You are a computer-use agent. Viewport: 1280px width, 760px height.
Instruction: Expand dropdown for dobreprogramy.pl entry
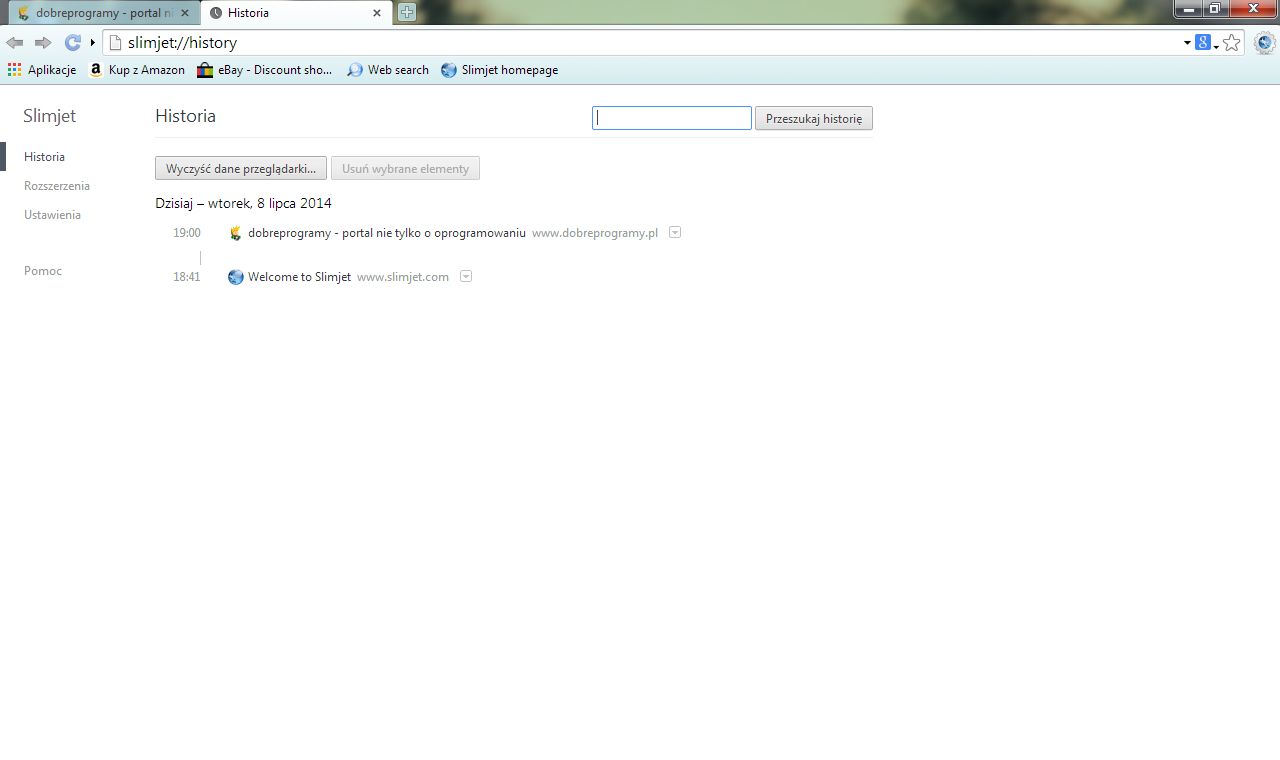coord(675,232)
